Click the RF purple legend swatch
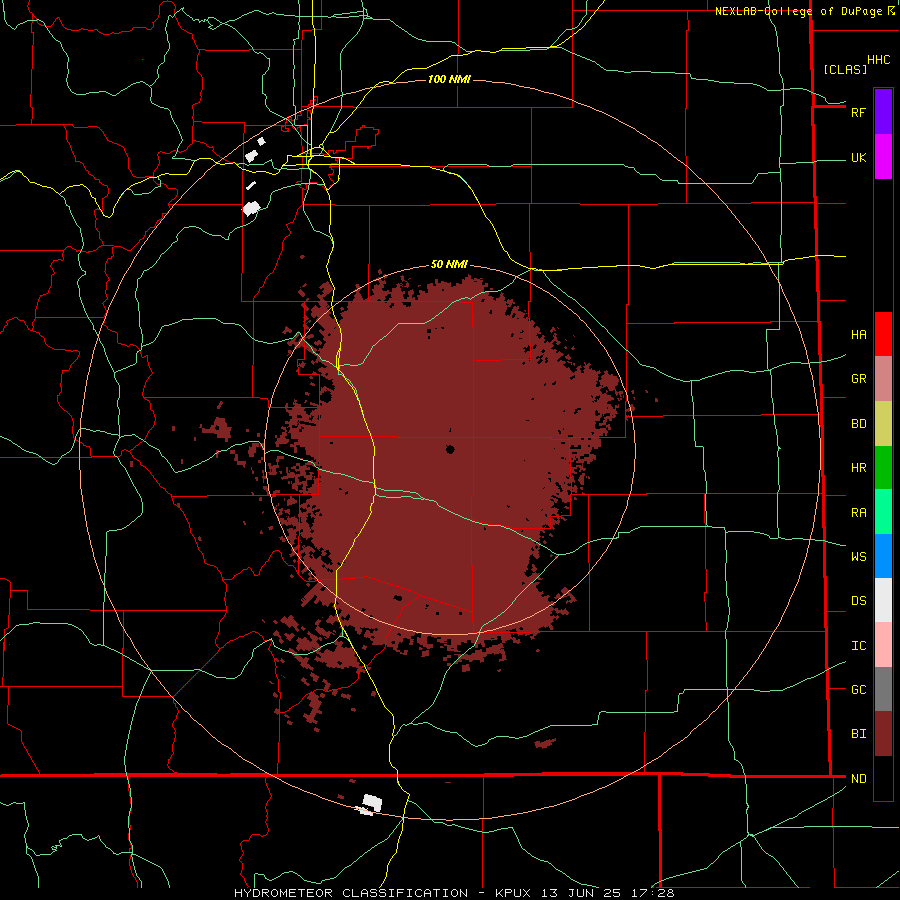The width and height of the screenshot is (900, 900). [883, 112]
